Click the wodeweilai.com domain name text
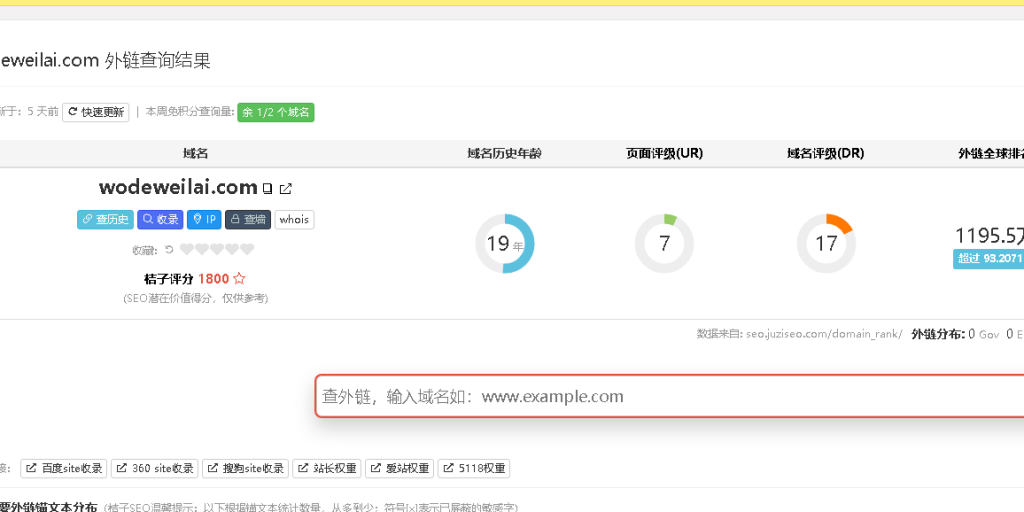1024x512 pixels. [178, 187]
